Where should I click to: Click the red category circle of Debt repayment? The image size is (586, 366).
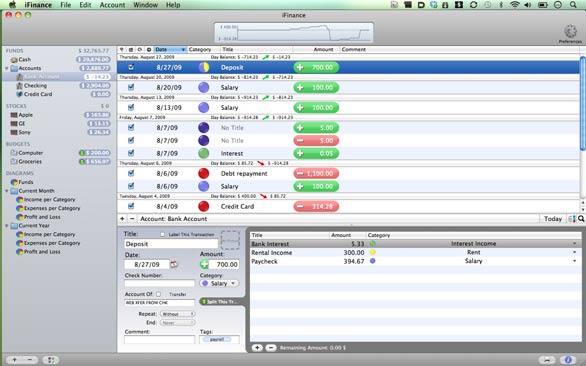point(204,173)
